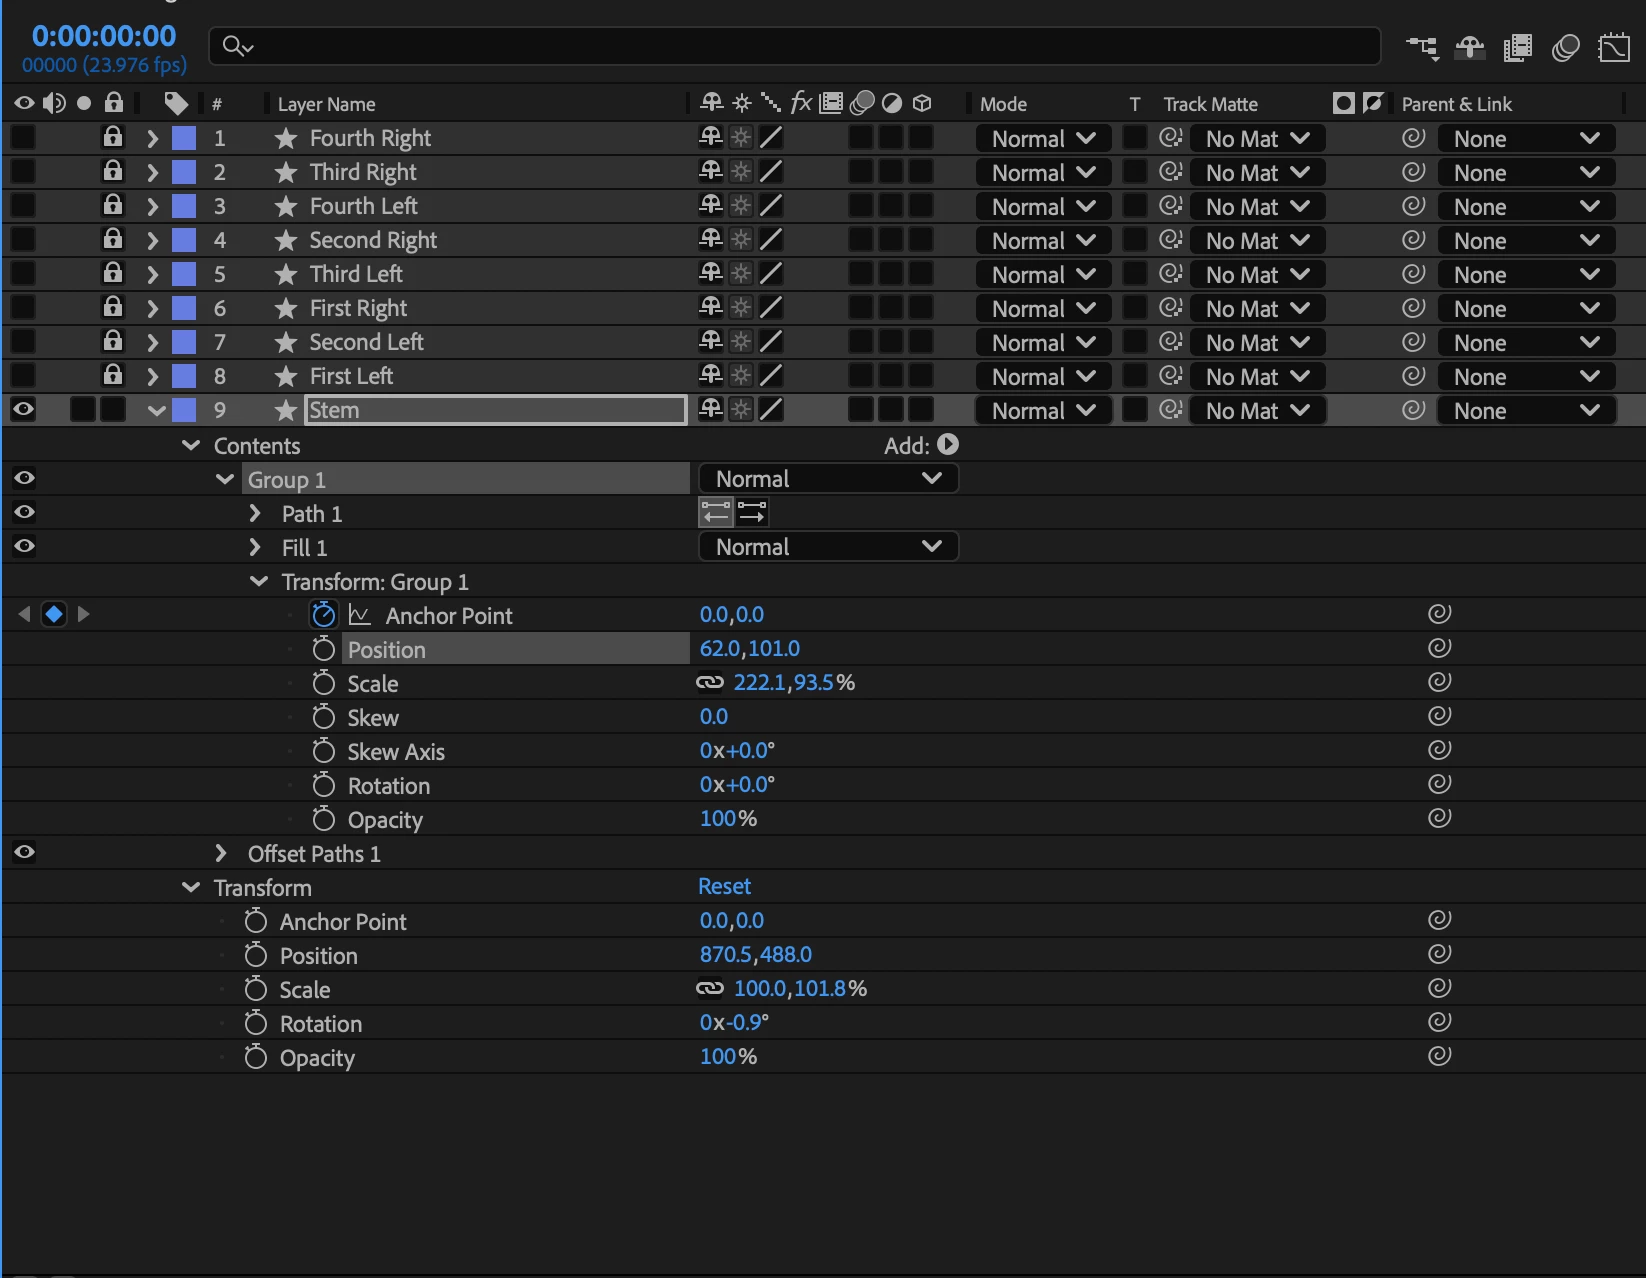Screen dimensions: 1646x1278
Task: Toggle the Stem layer lock box
Action: point(113,409)
